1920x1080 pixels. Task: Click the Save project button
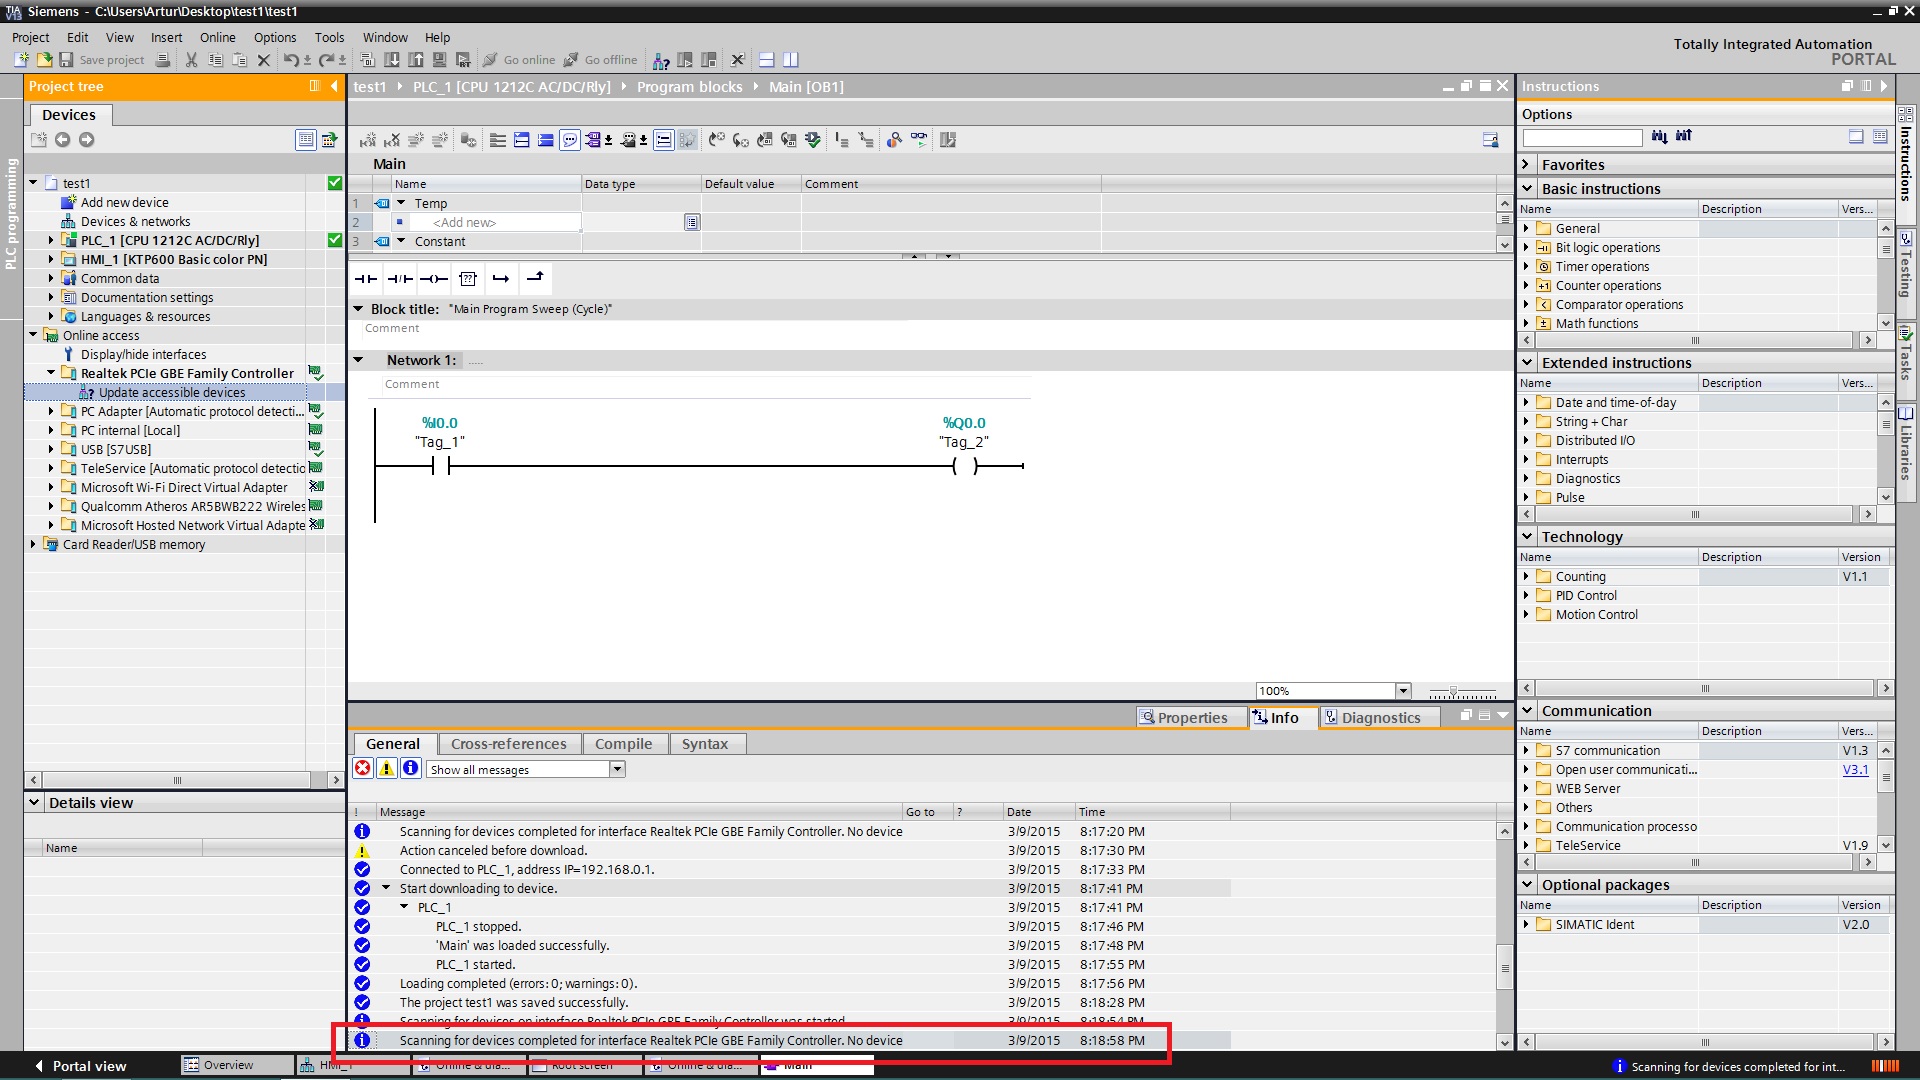pos(101,60)
